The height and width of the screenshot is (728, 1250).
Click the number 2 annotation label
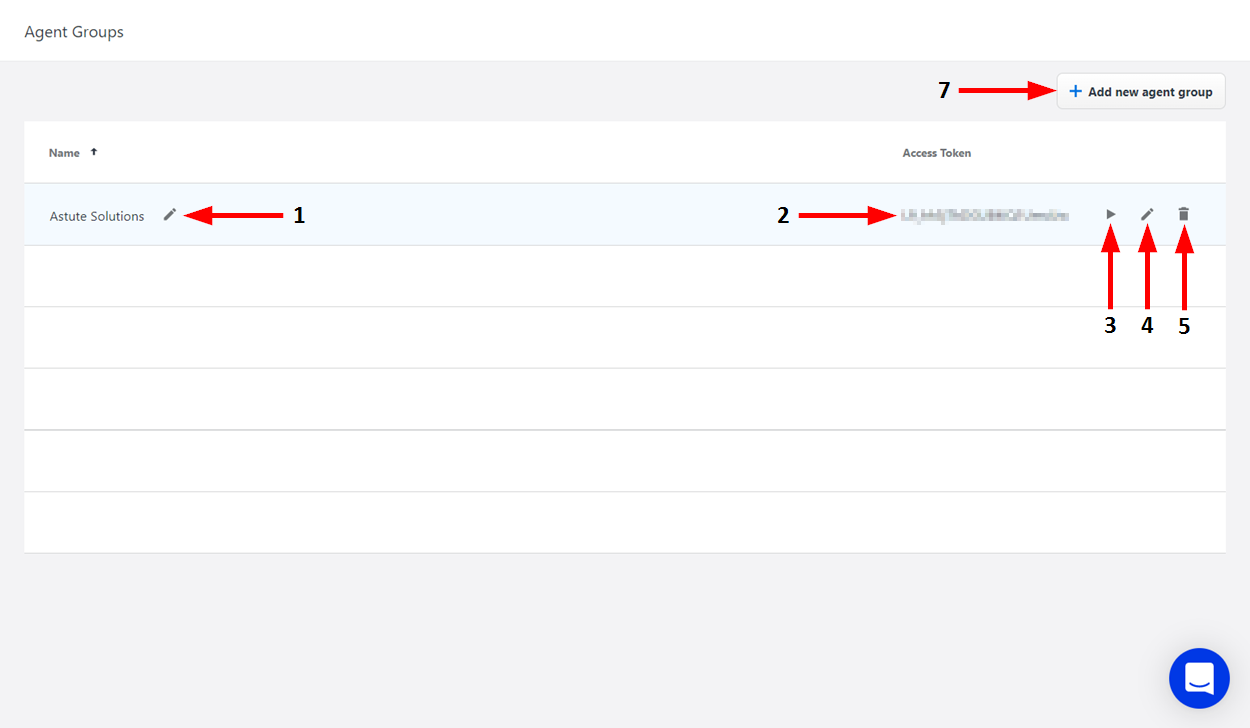[x=783, y=215]
